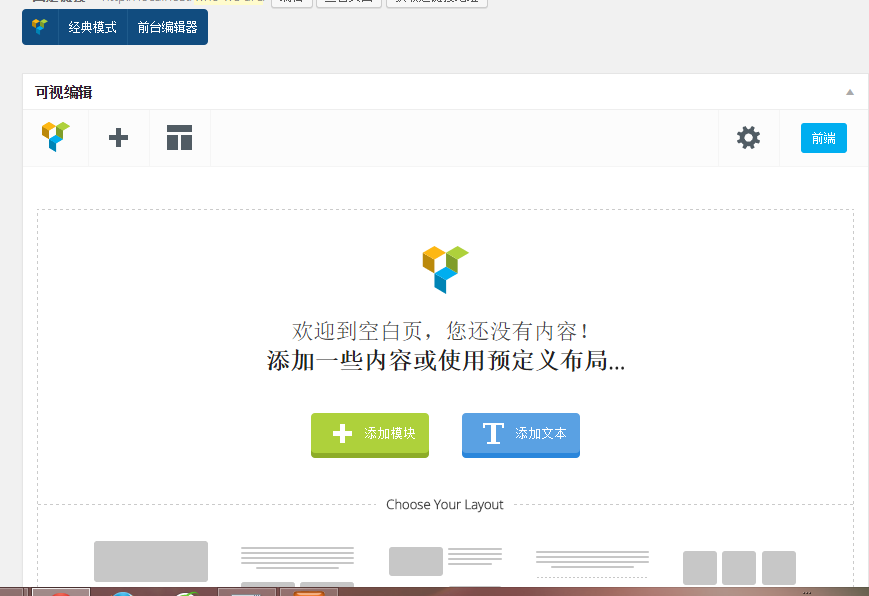869x596 pixels.
Task: Click the orange app icon in the taskbar
Action: tap(308, 591)
